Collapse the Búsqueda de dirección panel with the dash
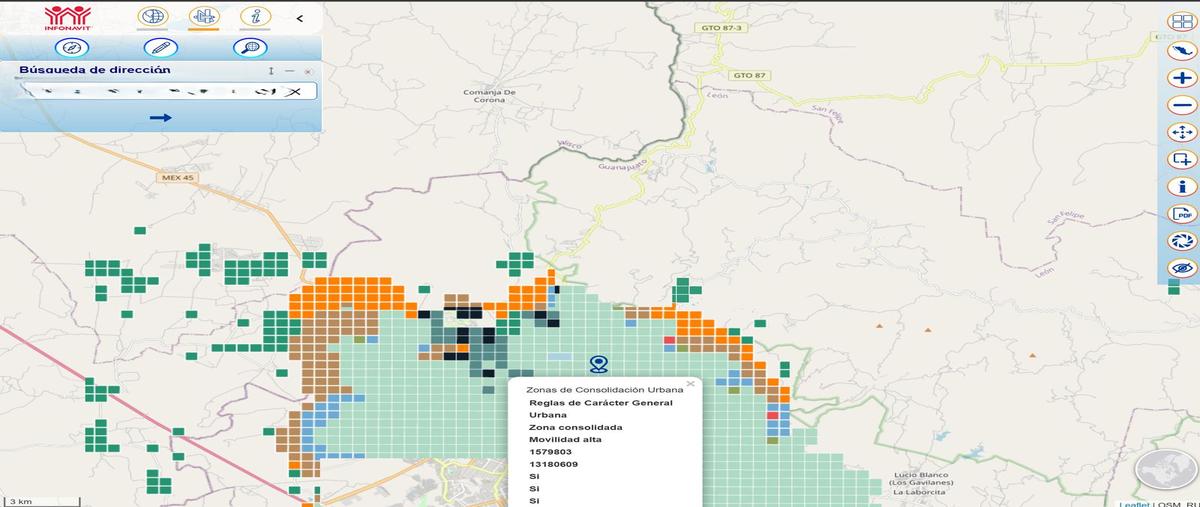The image size is (1200, 507). 289,71
